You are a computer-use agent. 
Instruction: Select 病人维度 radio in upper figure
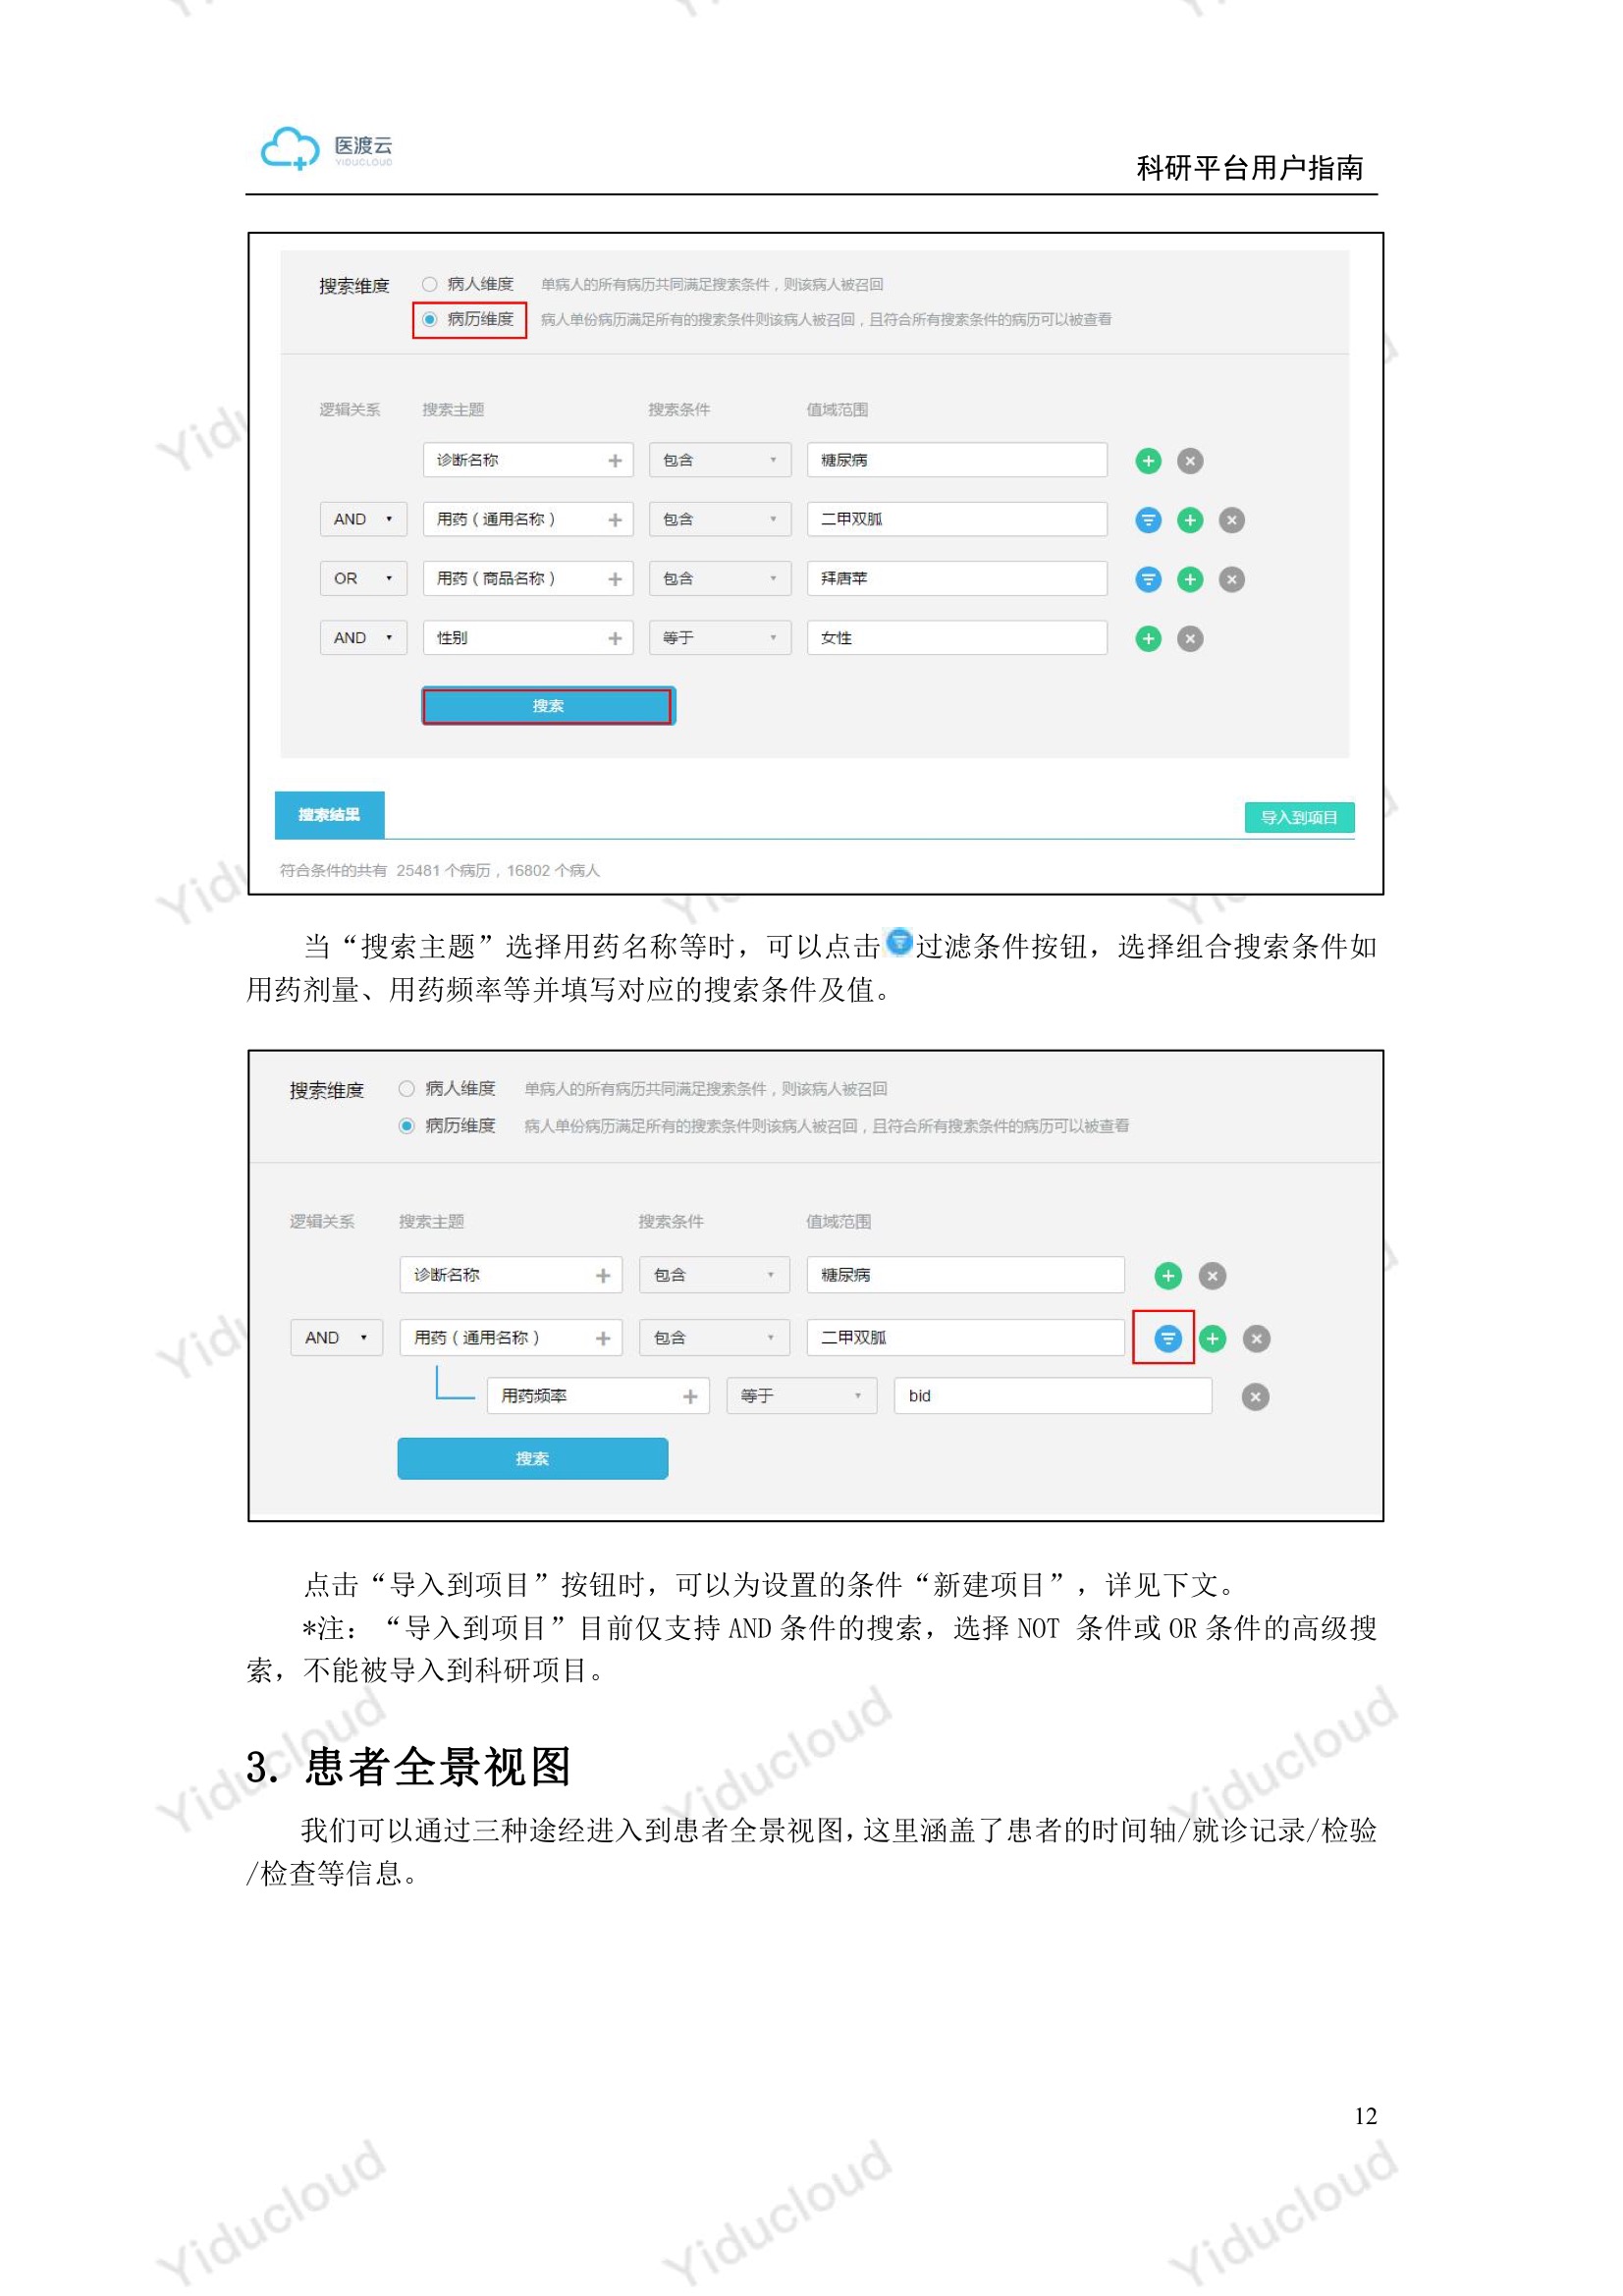pos(429,284)
